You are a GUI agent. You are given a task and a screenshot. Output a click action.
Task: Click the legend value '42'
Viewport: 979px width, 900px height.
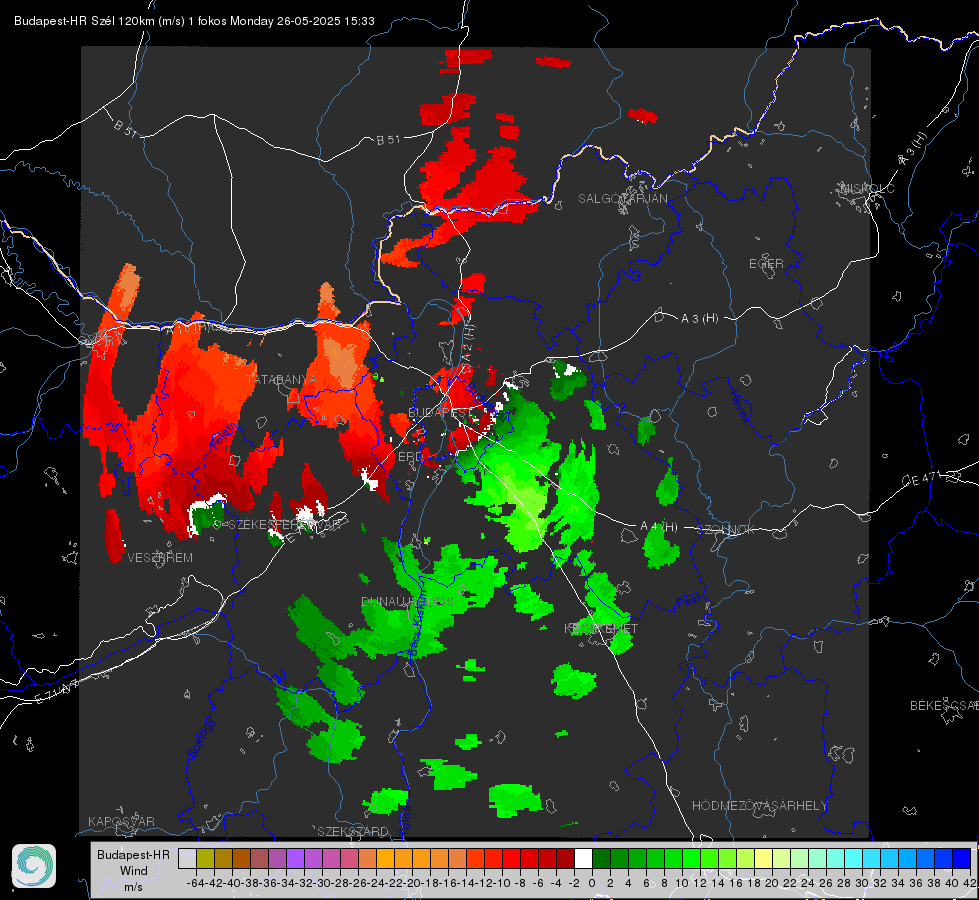tap(970, 883)
